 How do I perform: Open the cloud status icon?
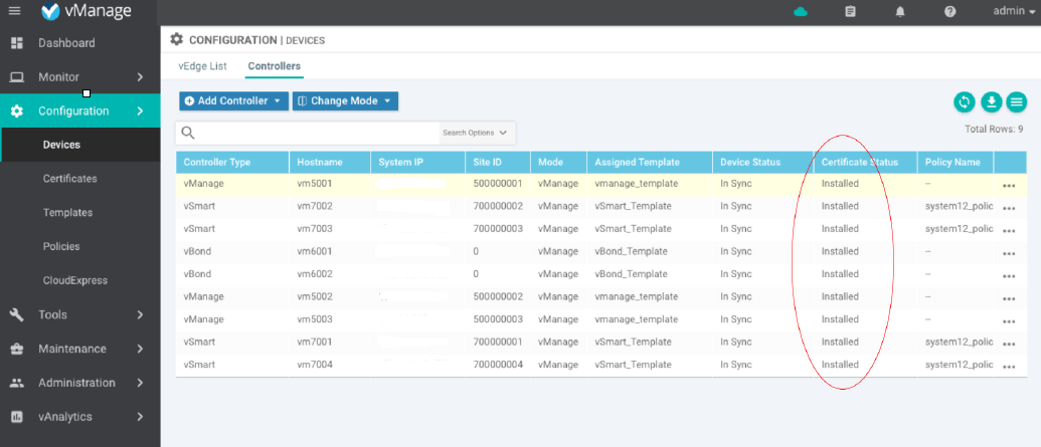[x=801, y=12]
